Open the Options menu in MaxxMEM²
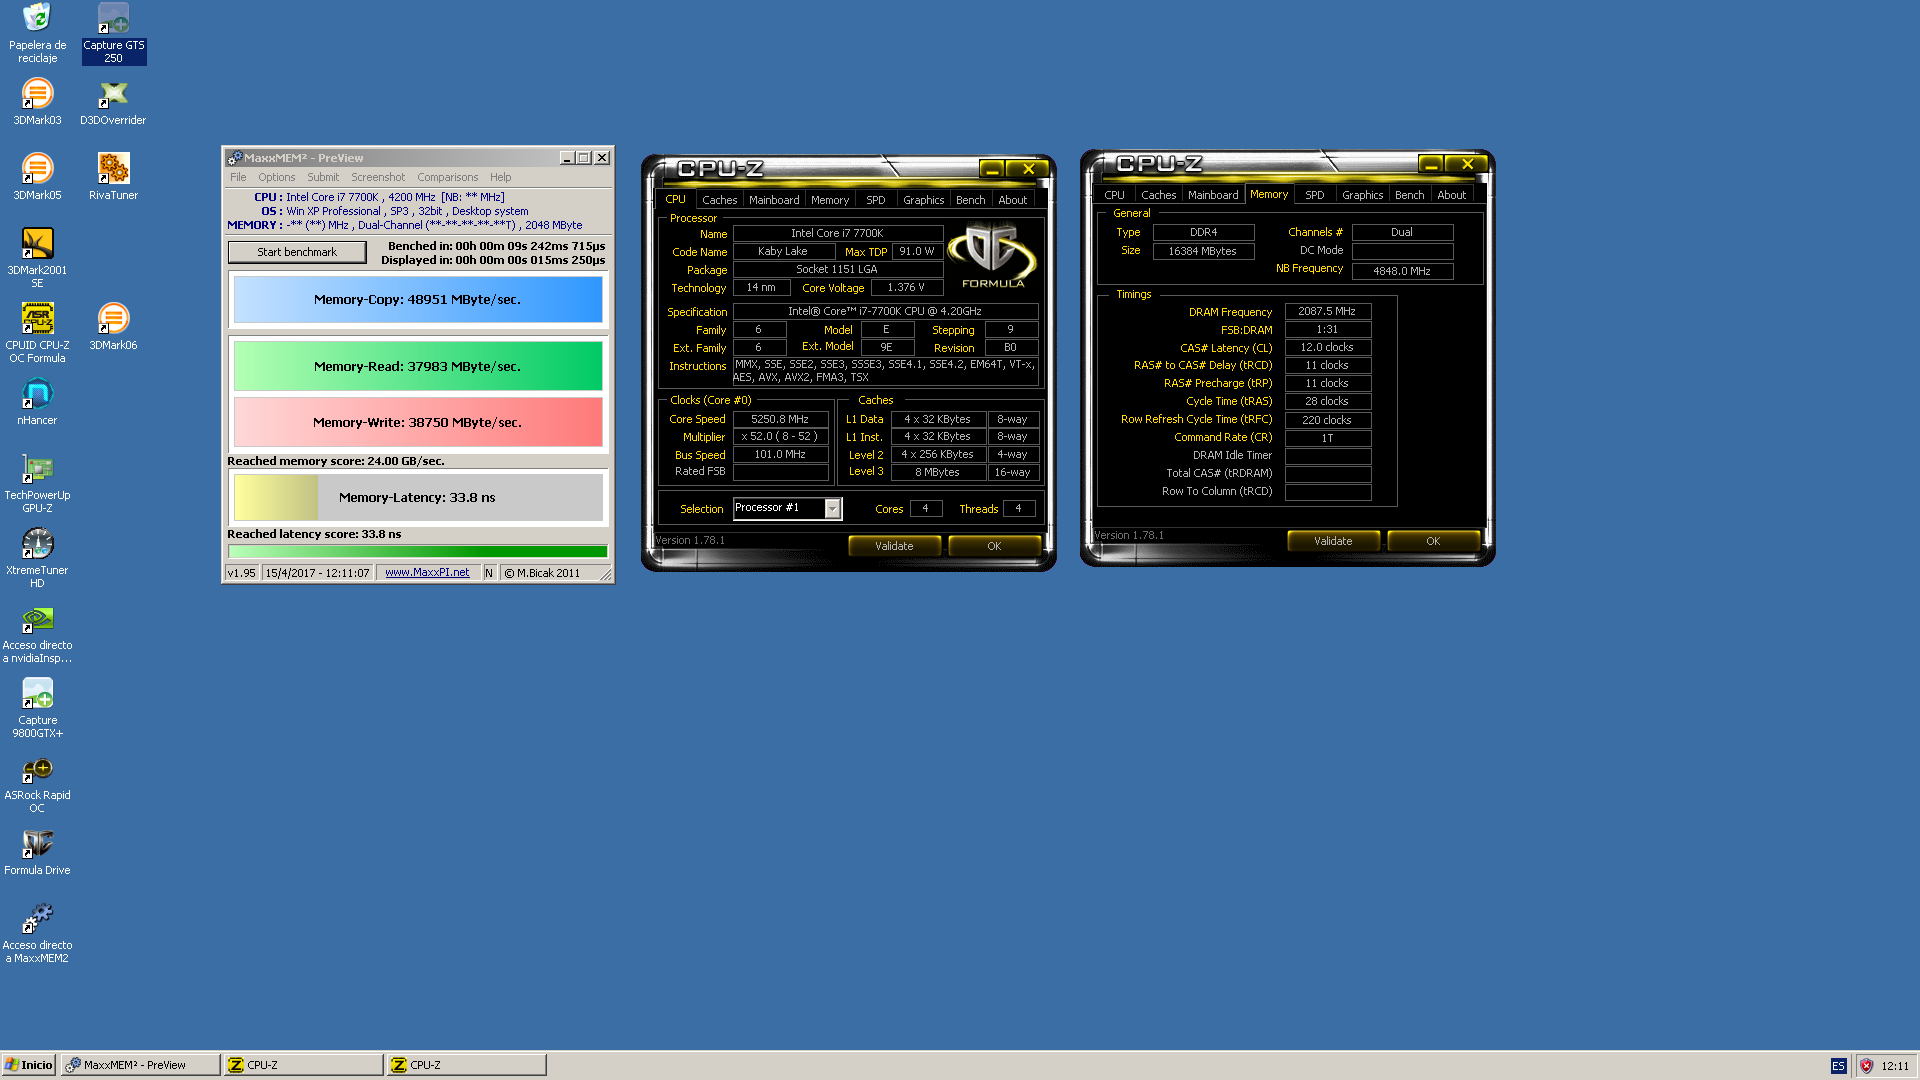The image size is (1920, 1080). pyautogui.click(x=277, y=177)
